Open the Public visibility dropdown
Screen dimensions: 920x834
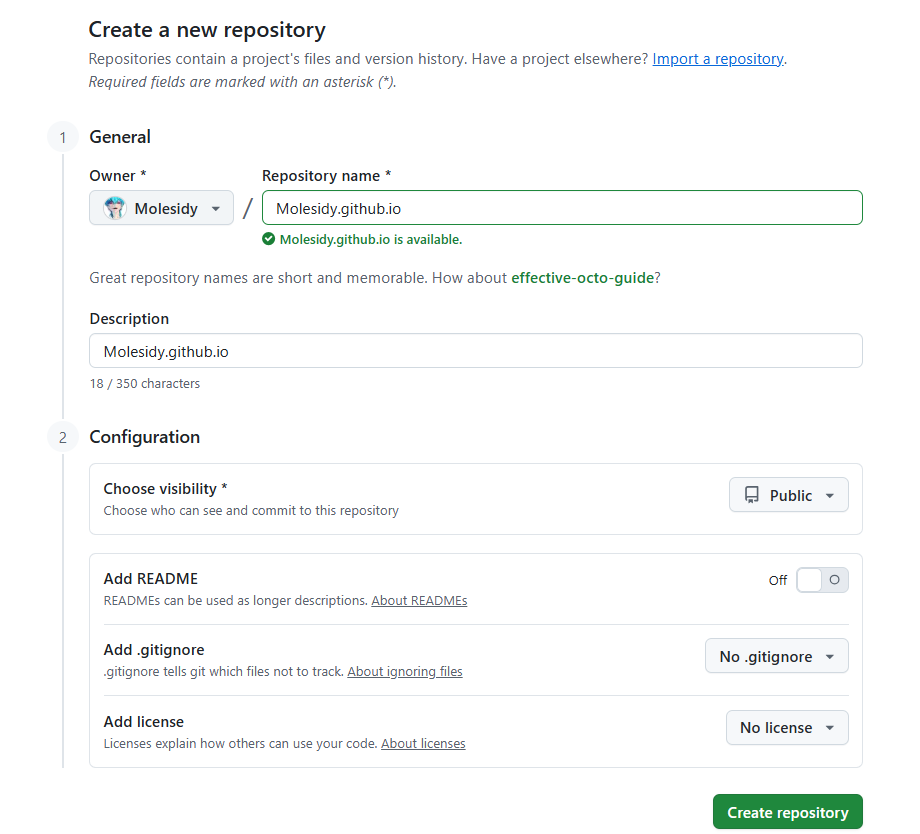pyautogui.click(x=789, y=494)
